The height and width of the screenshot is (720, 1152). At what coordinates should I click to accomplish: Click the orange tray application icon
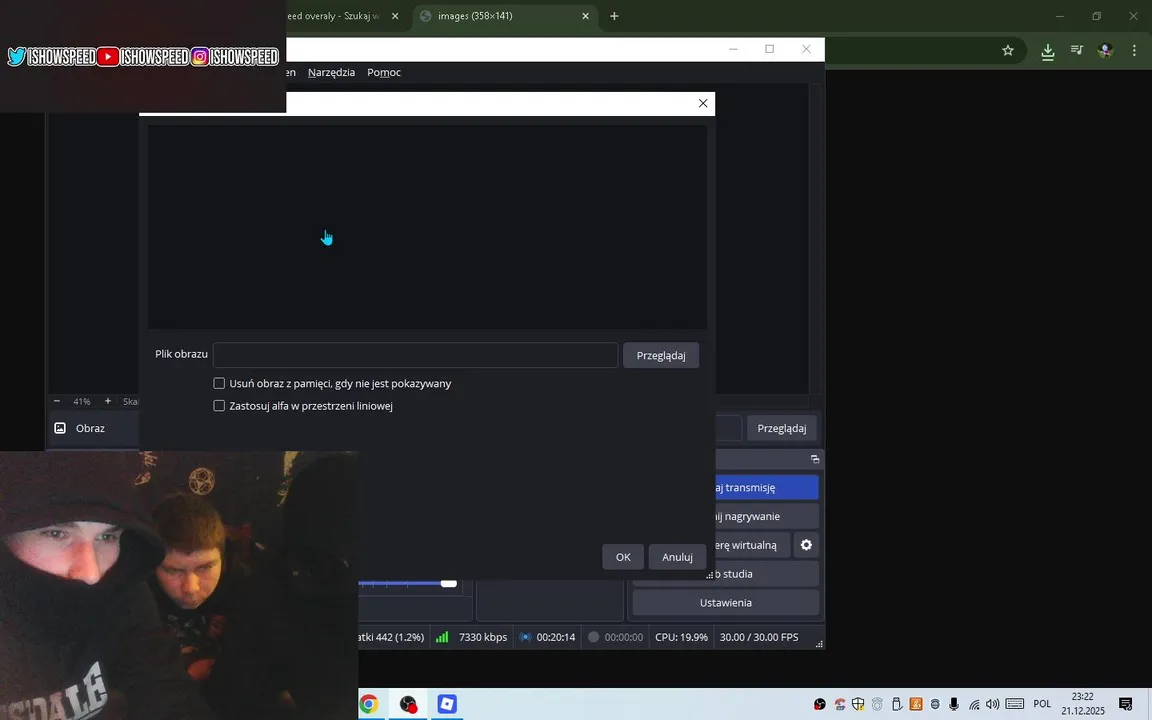tap(915, 705)
